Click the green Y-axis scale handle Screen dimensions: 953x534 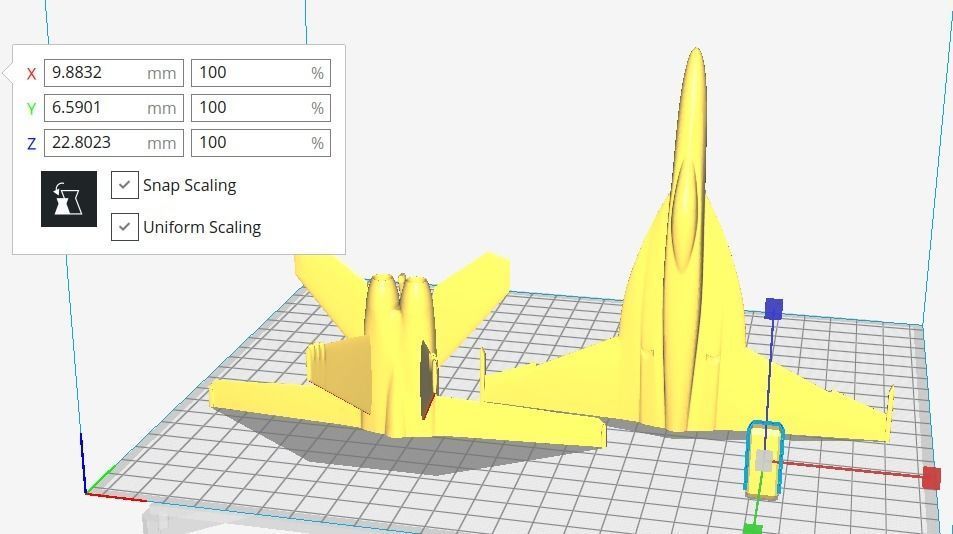[752, 529]
